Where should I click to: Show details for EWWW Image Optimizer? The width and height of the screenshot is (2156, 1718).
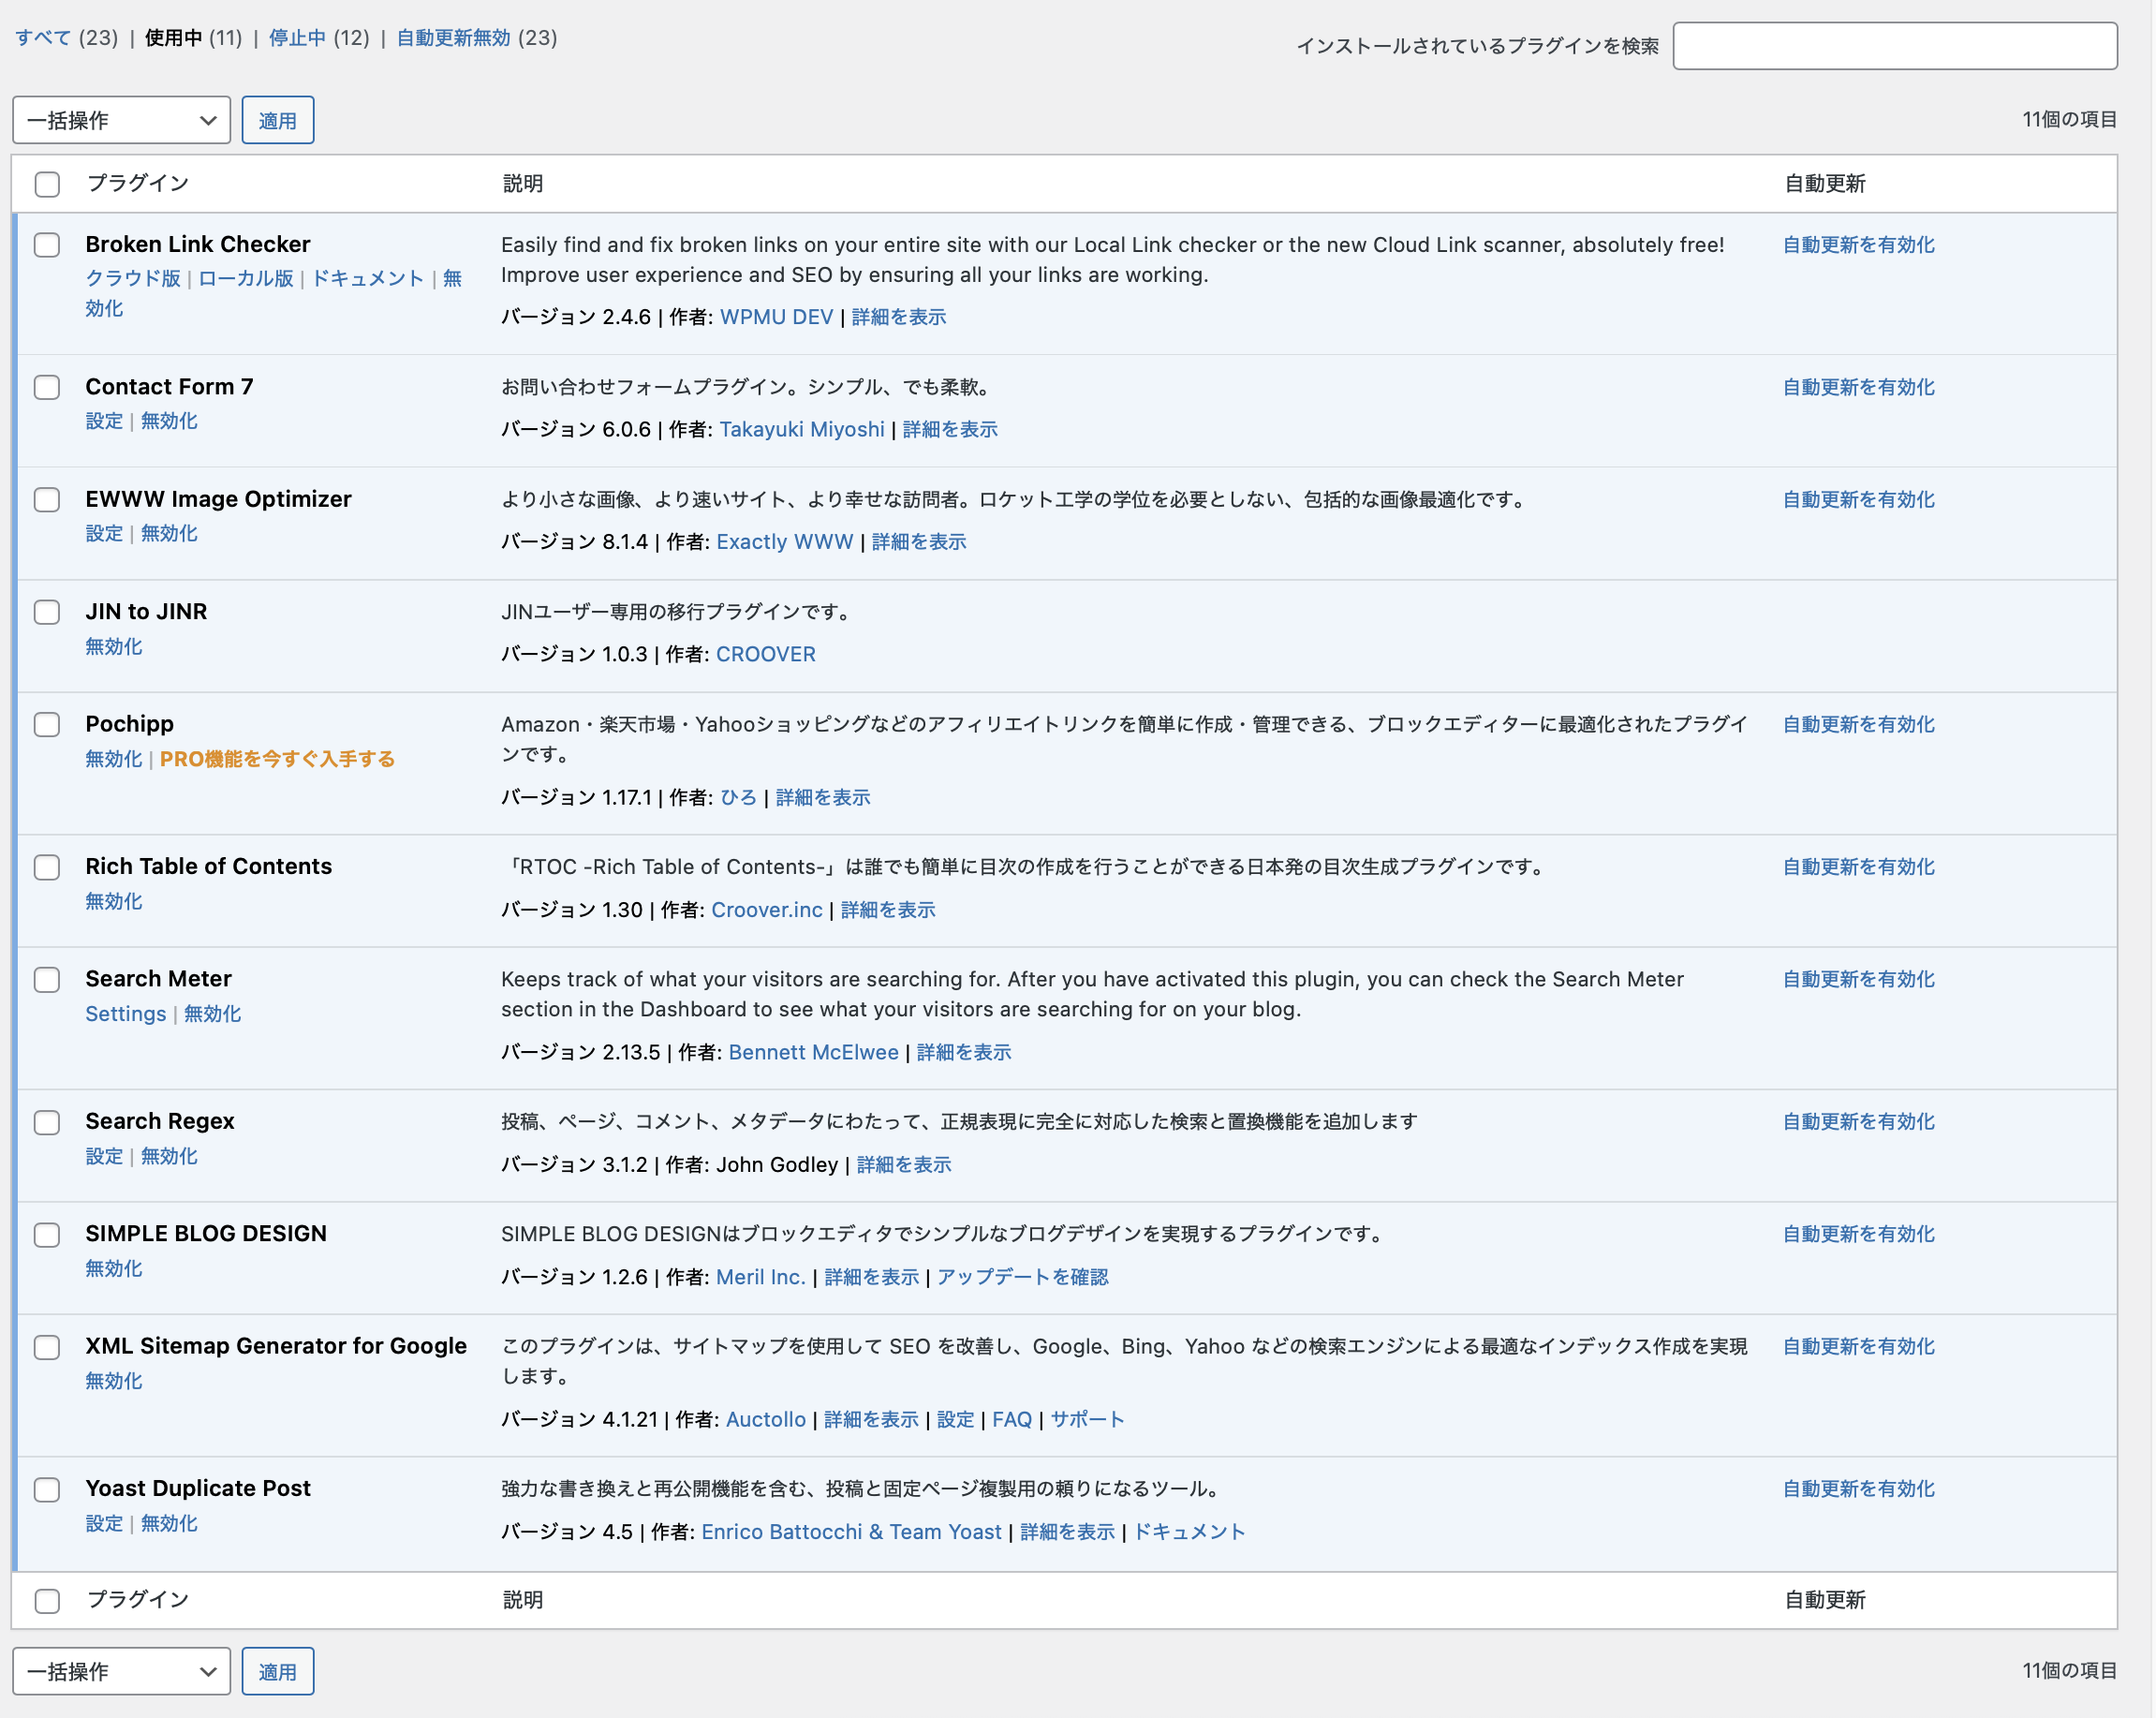pos(919,541)
